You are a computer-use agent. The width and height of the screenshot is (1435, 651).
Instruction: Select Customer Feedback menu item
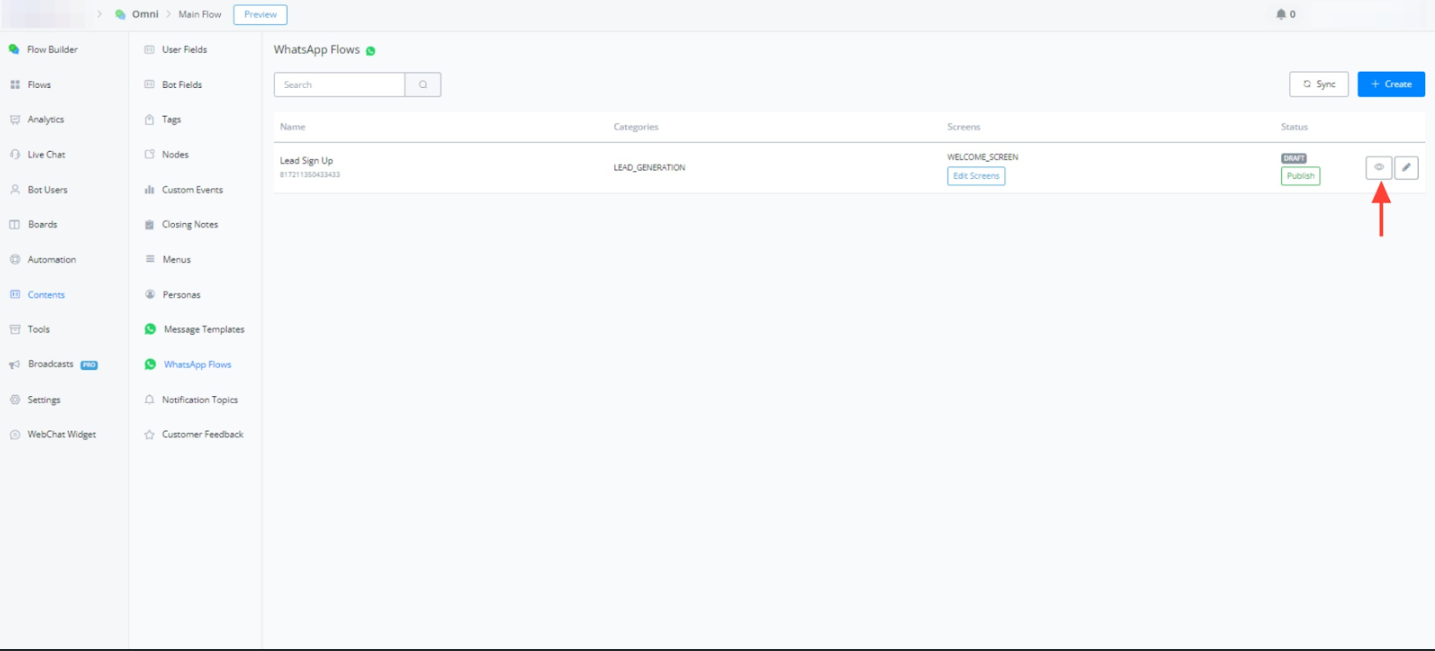click(202, 435)
